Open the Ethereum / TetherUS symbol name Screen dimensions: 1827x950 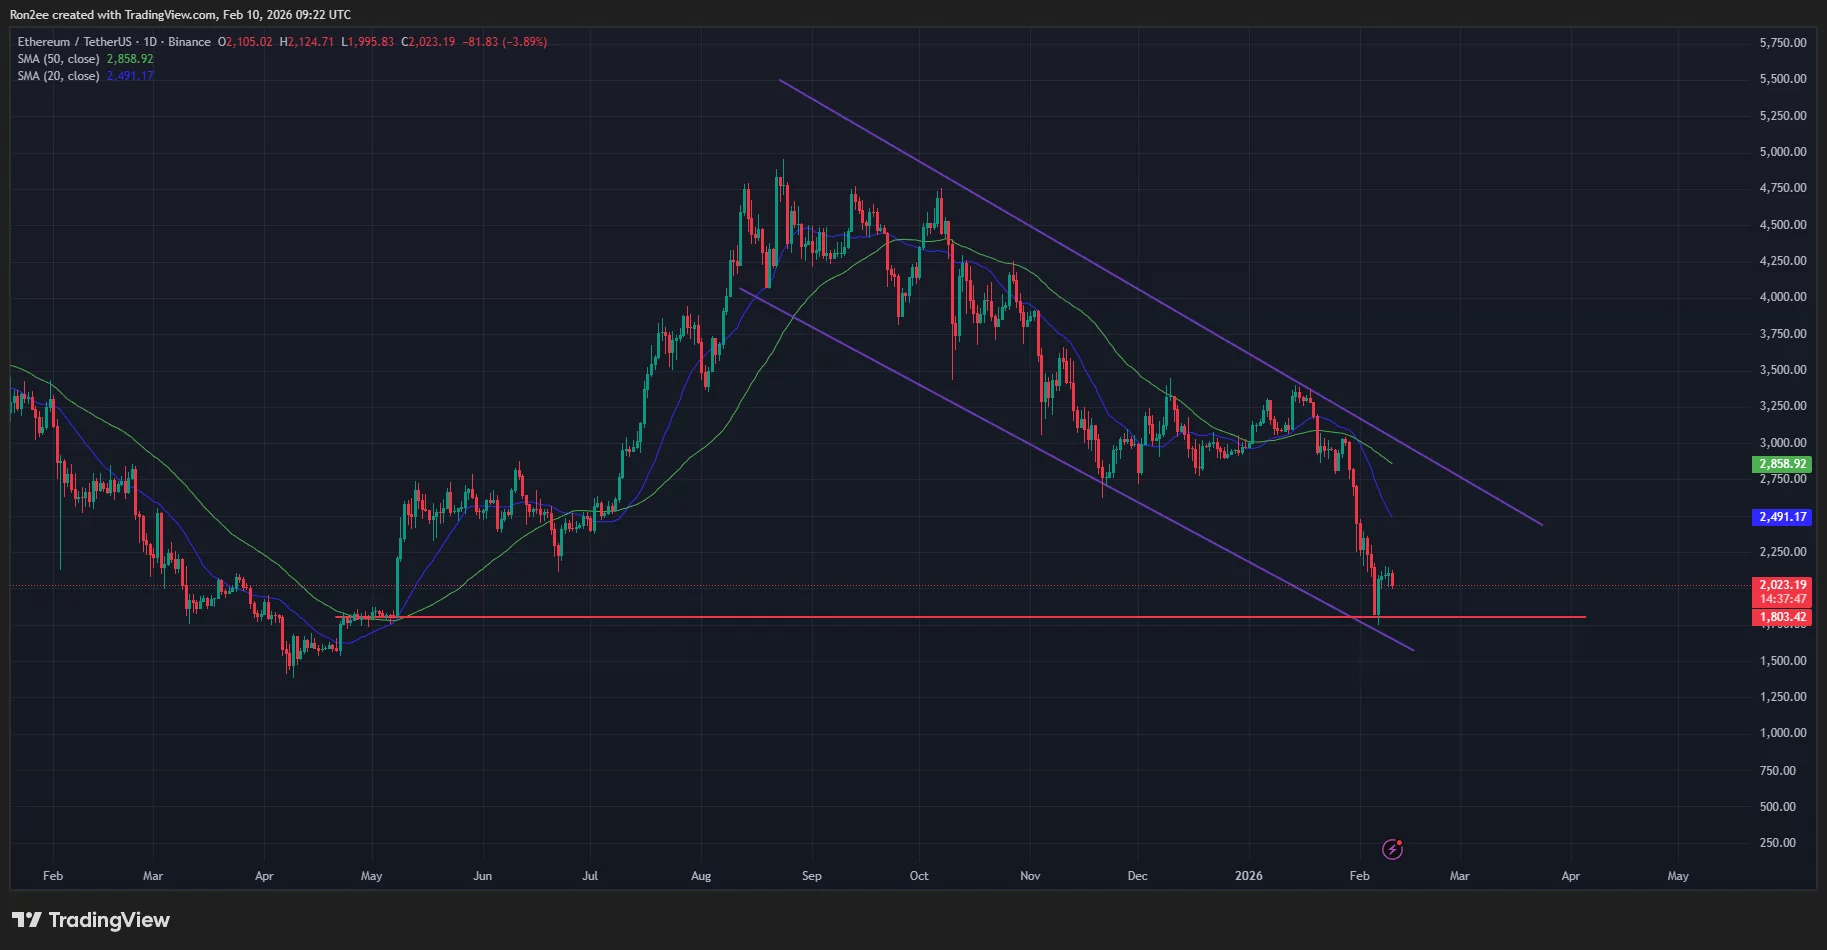coord(75,41)
